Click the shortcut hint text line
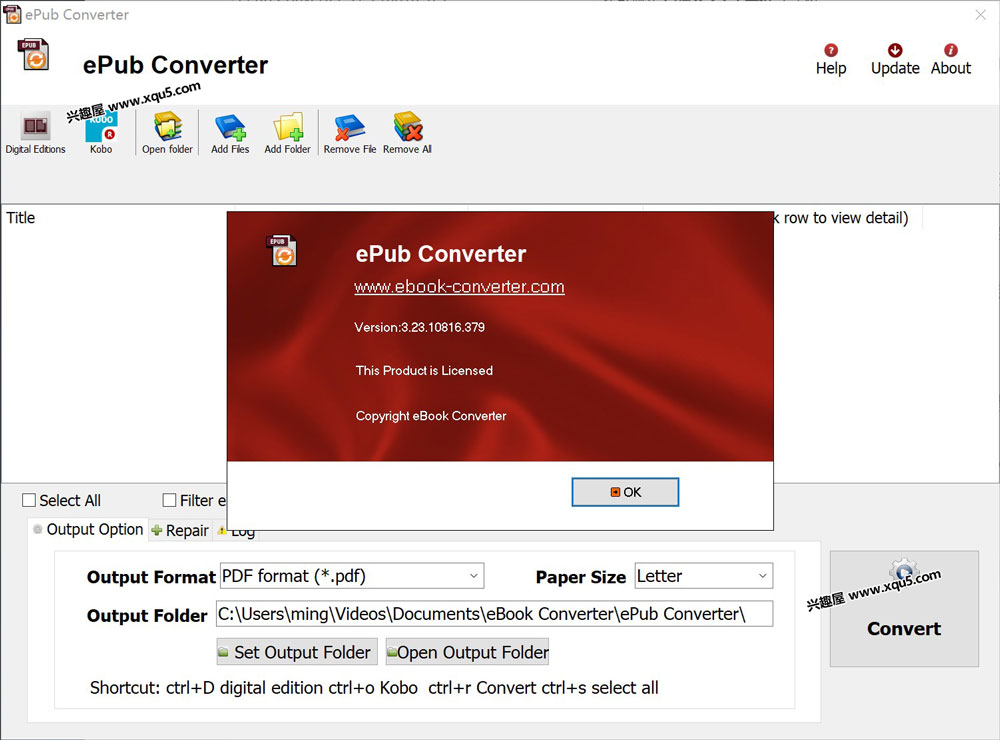Image resolution: width=1000 pixels, height=740 pixels. coord(374,688)
